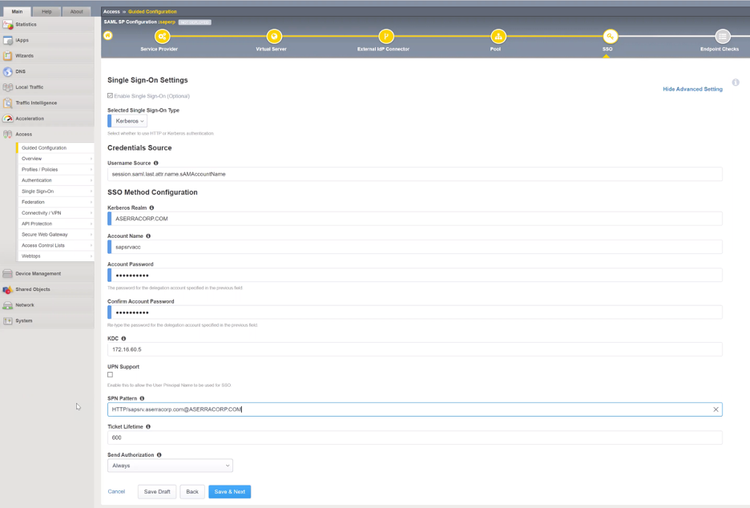Go to the Pool step icon

point(498,36)
